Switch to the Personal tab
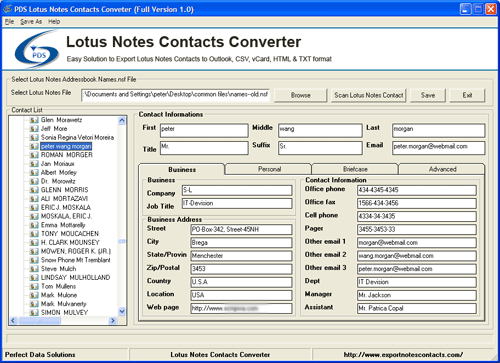Screen dimensions: 500x363 [x=269, y=169]
